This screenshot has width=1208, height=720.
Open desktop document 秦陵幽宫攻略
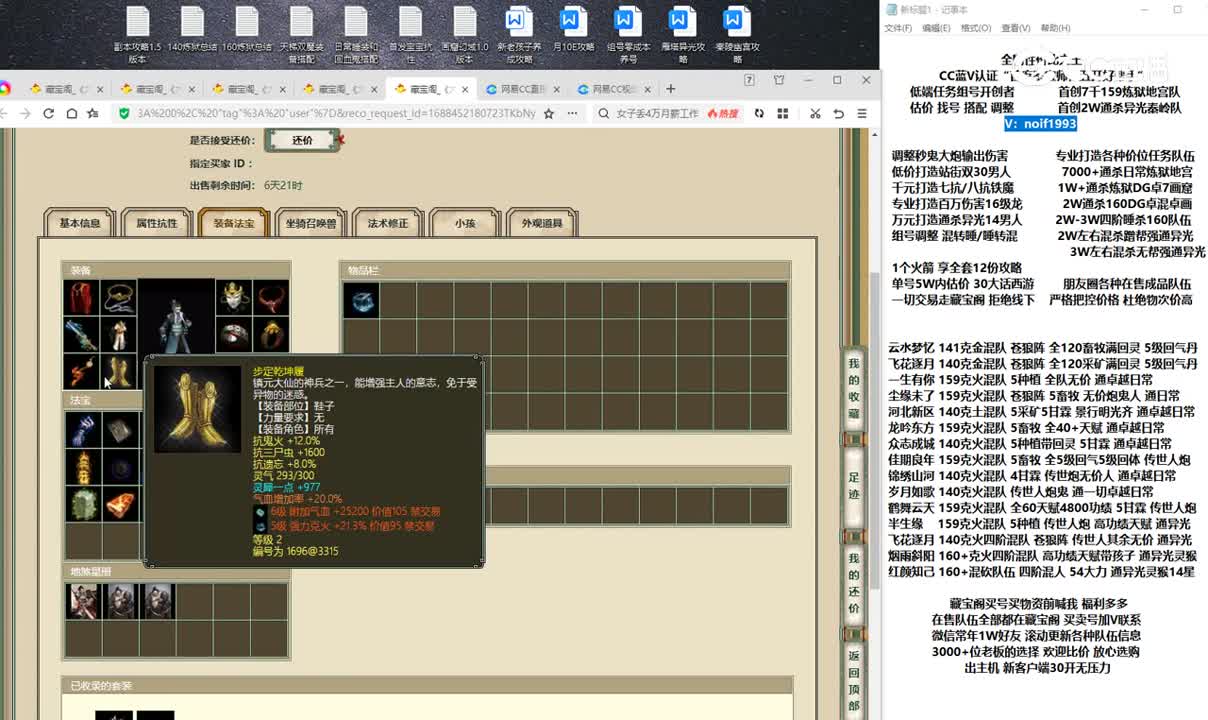pyautogui.click(x=737, y=35)
